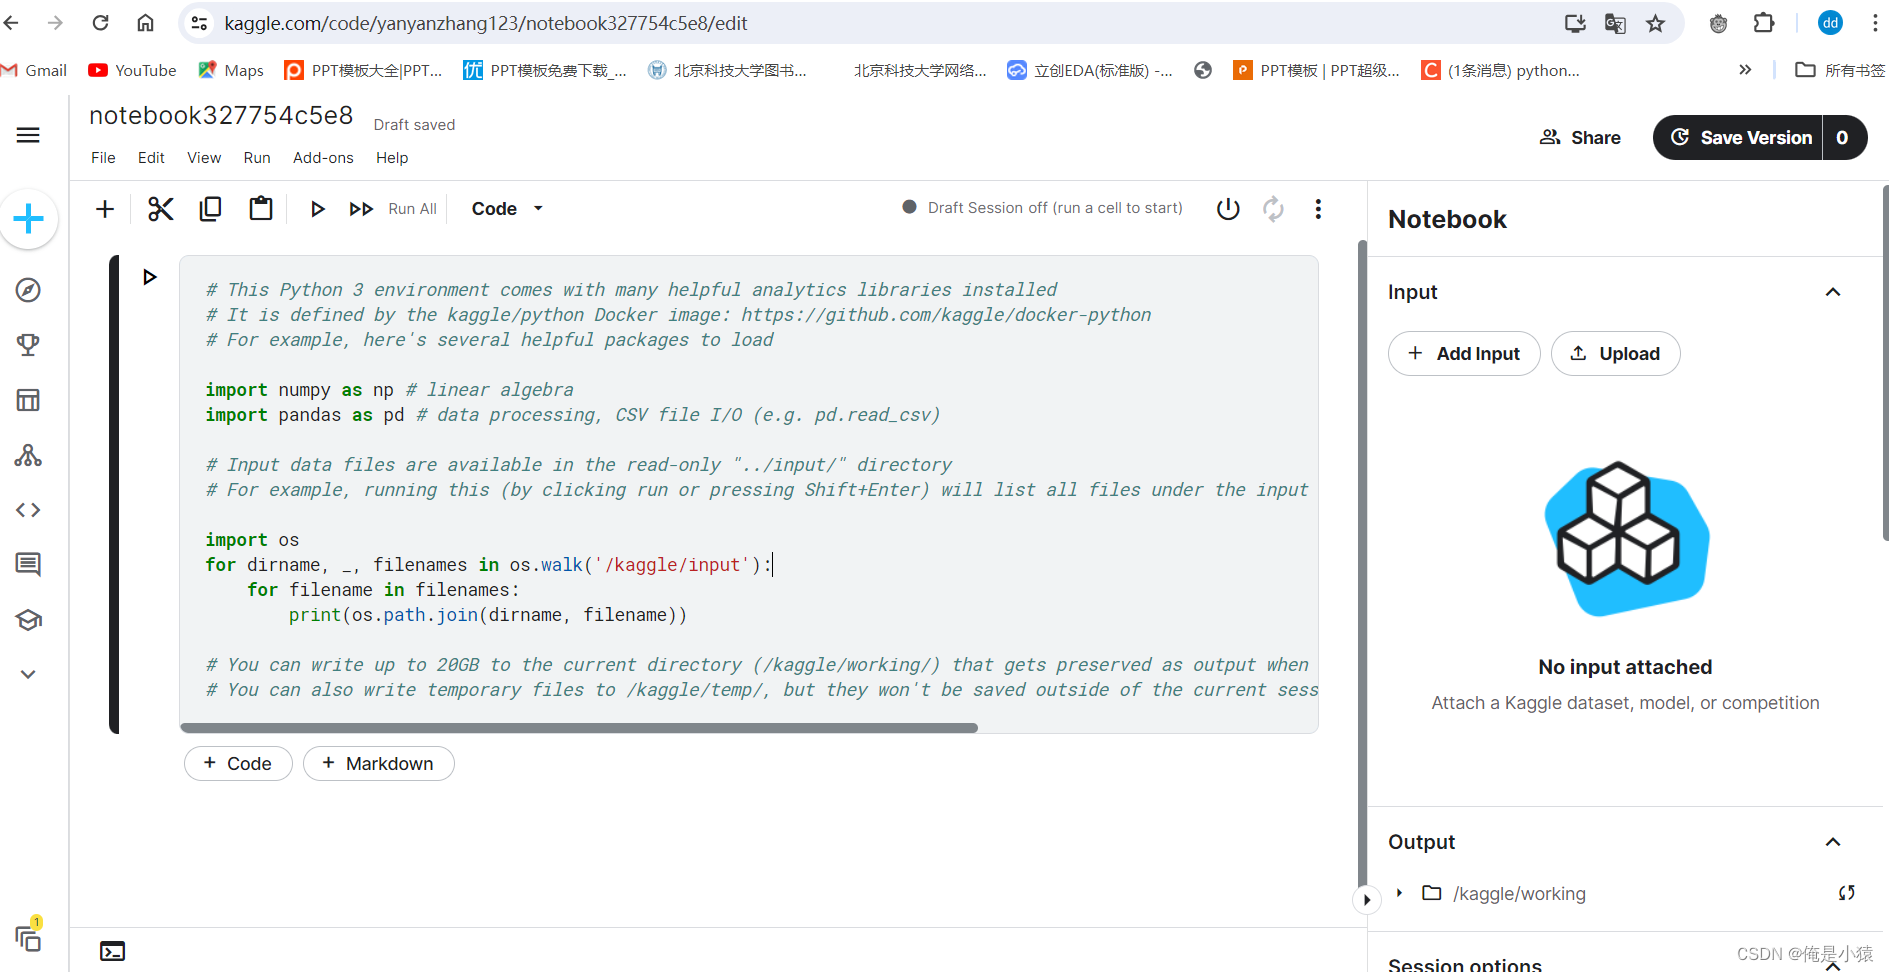Screen dimensions: 1889x972
Task: Select the Competitions trophy icon in sidebar
Action: pos(28,344)
